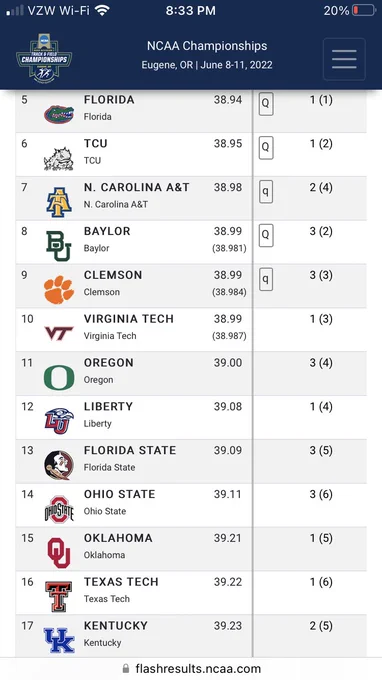
Task: Tap the battery indicator in status bar
Action: point(363,10)
